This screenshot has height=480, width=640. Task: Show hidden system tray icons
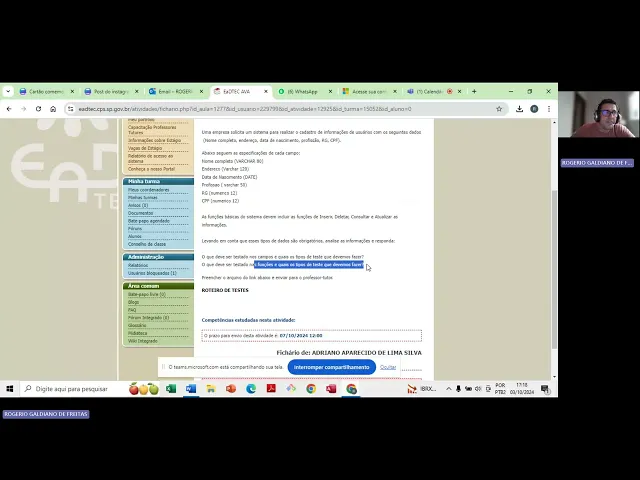pyautogui.click(x=449, y=389)
